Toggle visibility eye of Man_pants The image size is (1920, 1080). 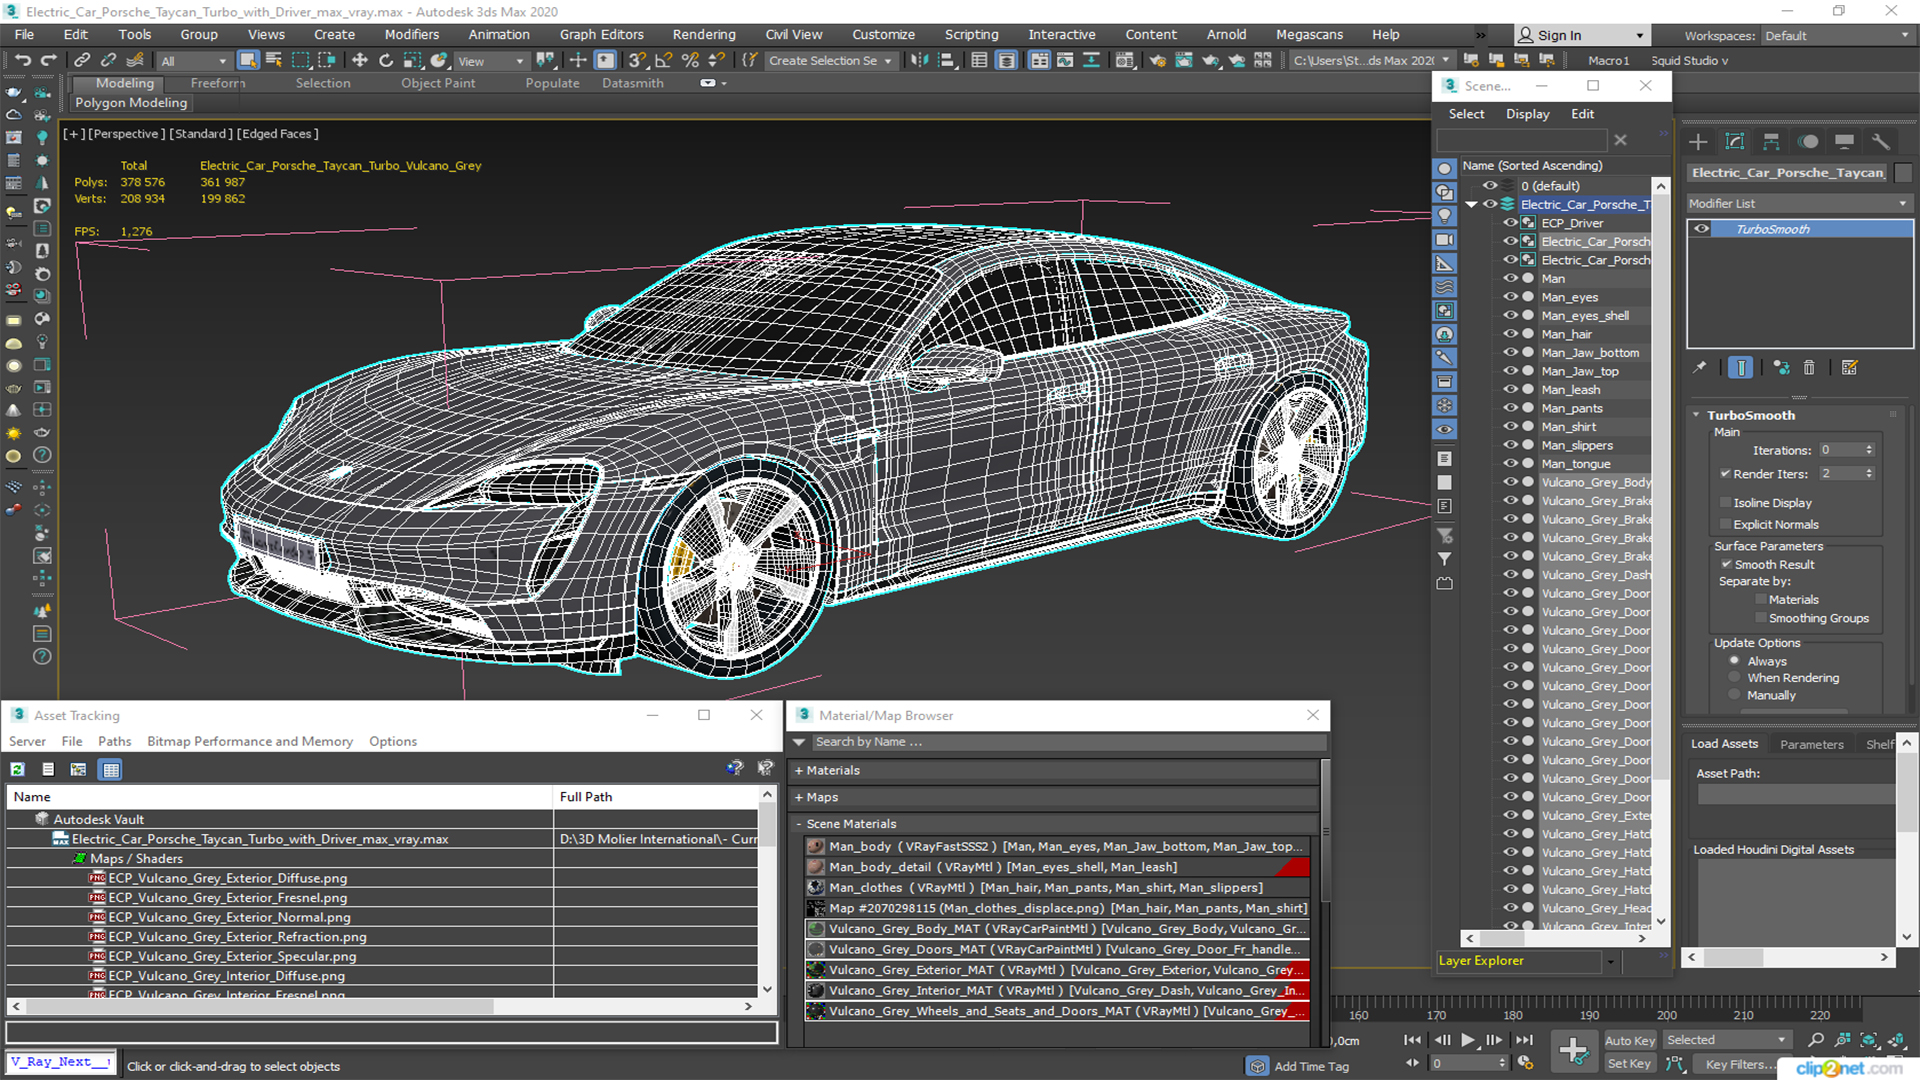pyautogui.click(x=1510, y=408)
